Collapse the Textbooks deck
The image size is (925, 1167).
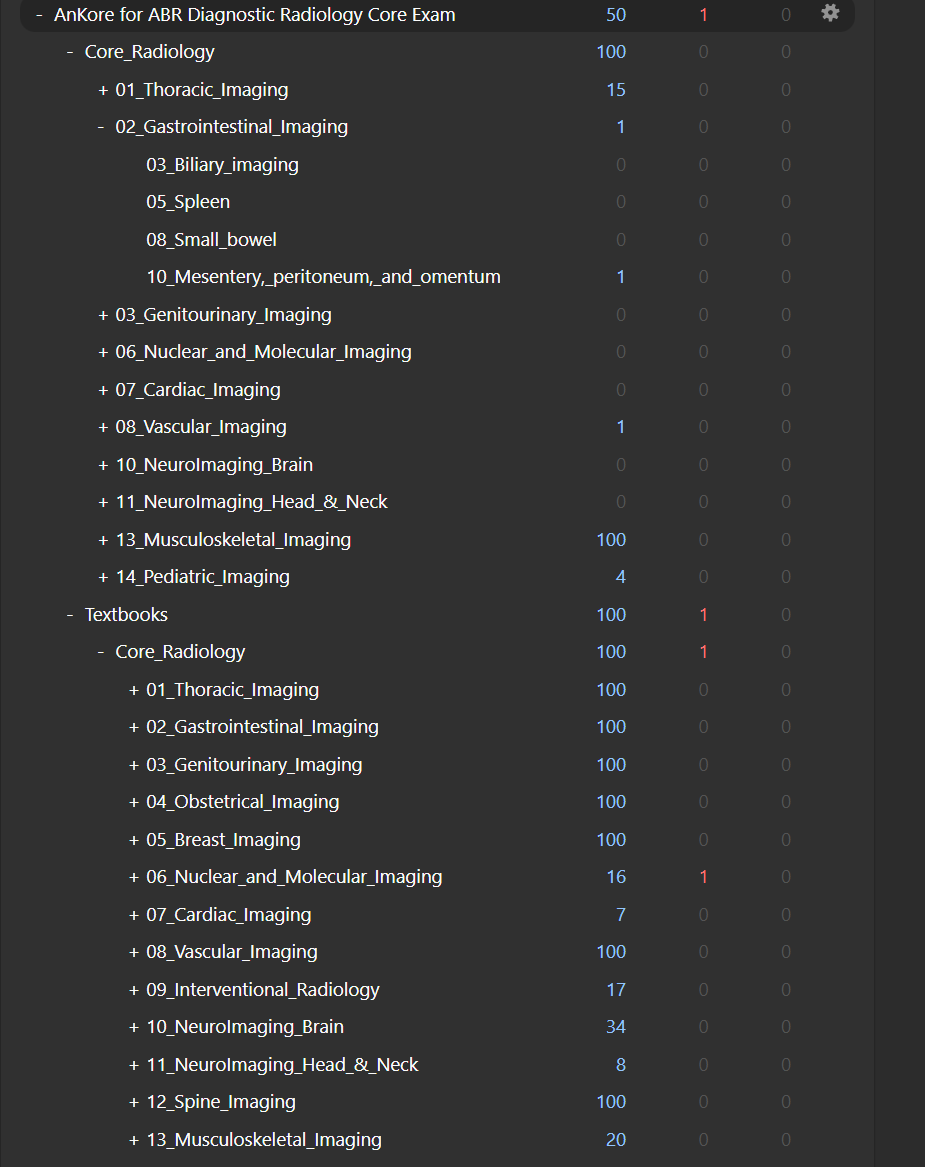(x=70, y=615)
